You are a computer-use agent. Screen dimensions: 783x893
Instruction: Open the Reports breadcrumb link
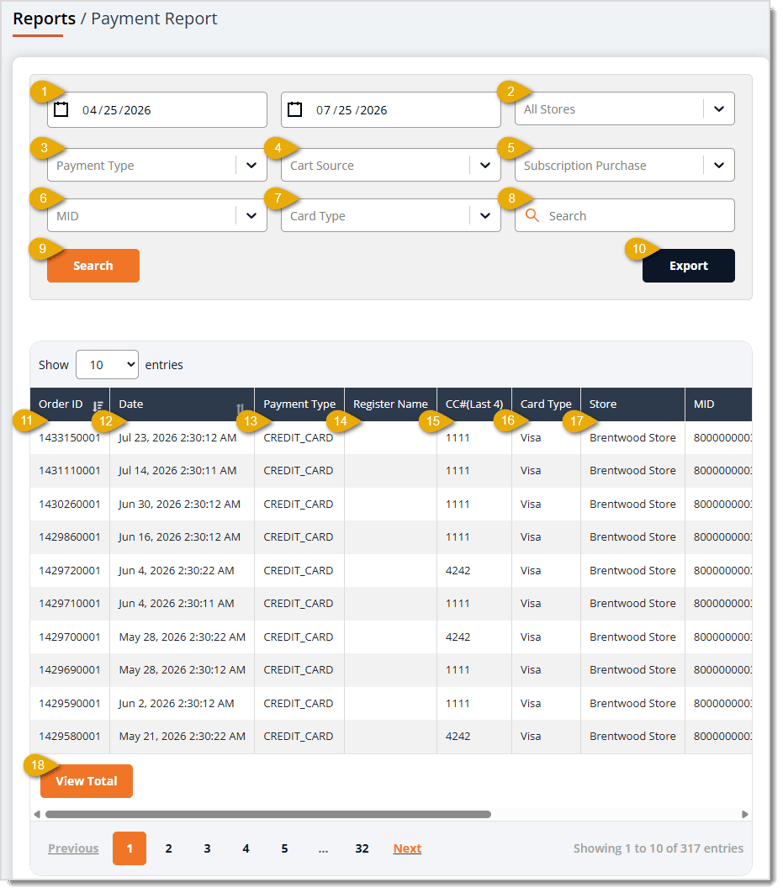point(44,19)
